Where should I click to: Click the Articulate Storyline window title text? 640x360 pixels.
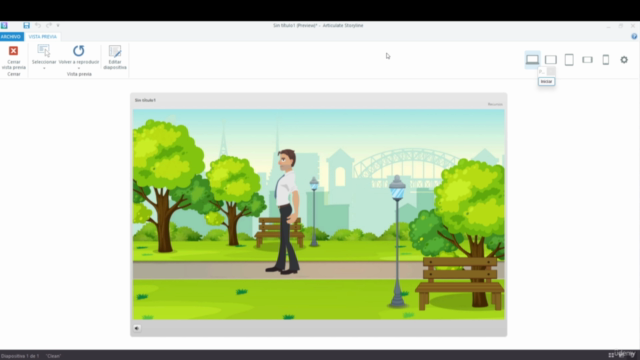coord(318,25)
